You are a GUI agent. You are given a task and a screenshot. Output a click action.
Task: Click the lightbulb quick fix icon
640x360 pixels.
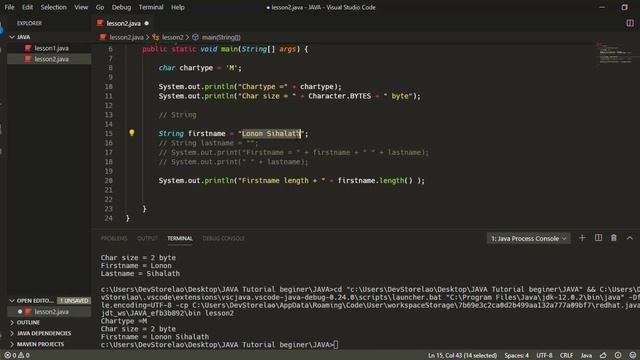click(131, 133)
